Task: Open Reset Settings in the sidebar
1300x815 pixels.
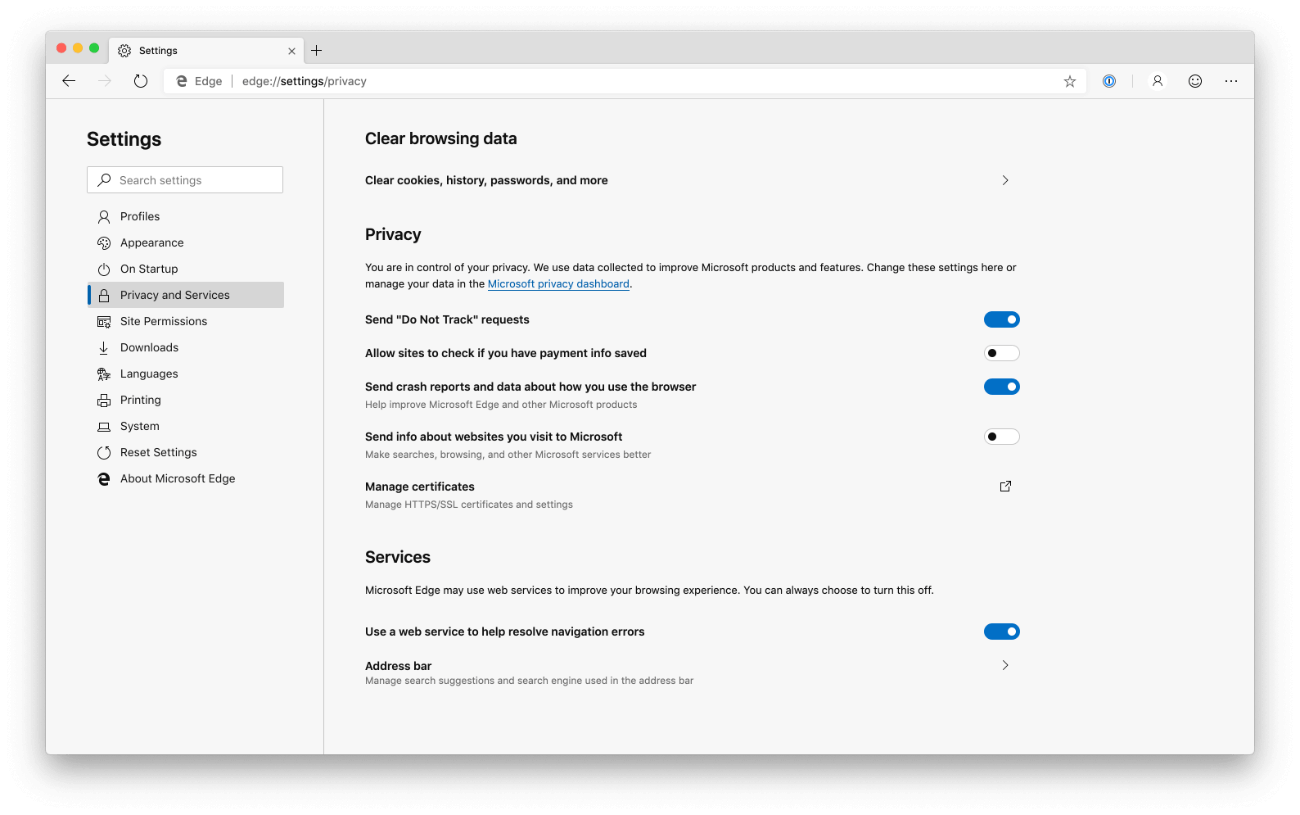Action: (157, 452)
